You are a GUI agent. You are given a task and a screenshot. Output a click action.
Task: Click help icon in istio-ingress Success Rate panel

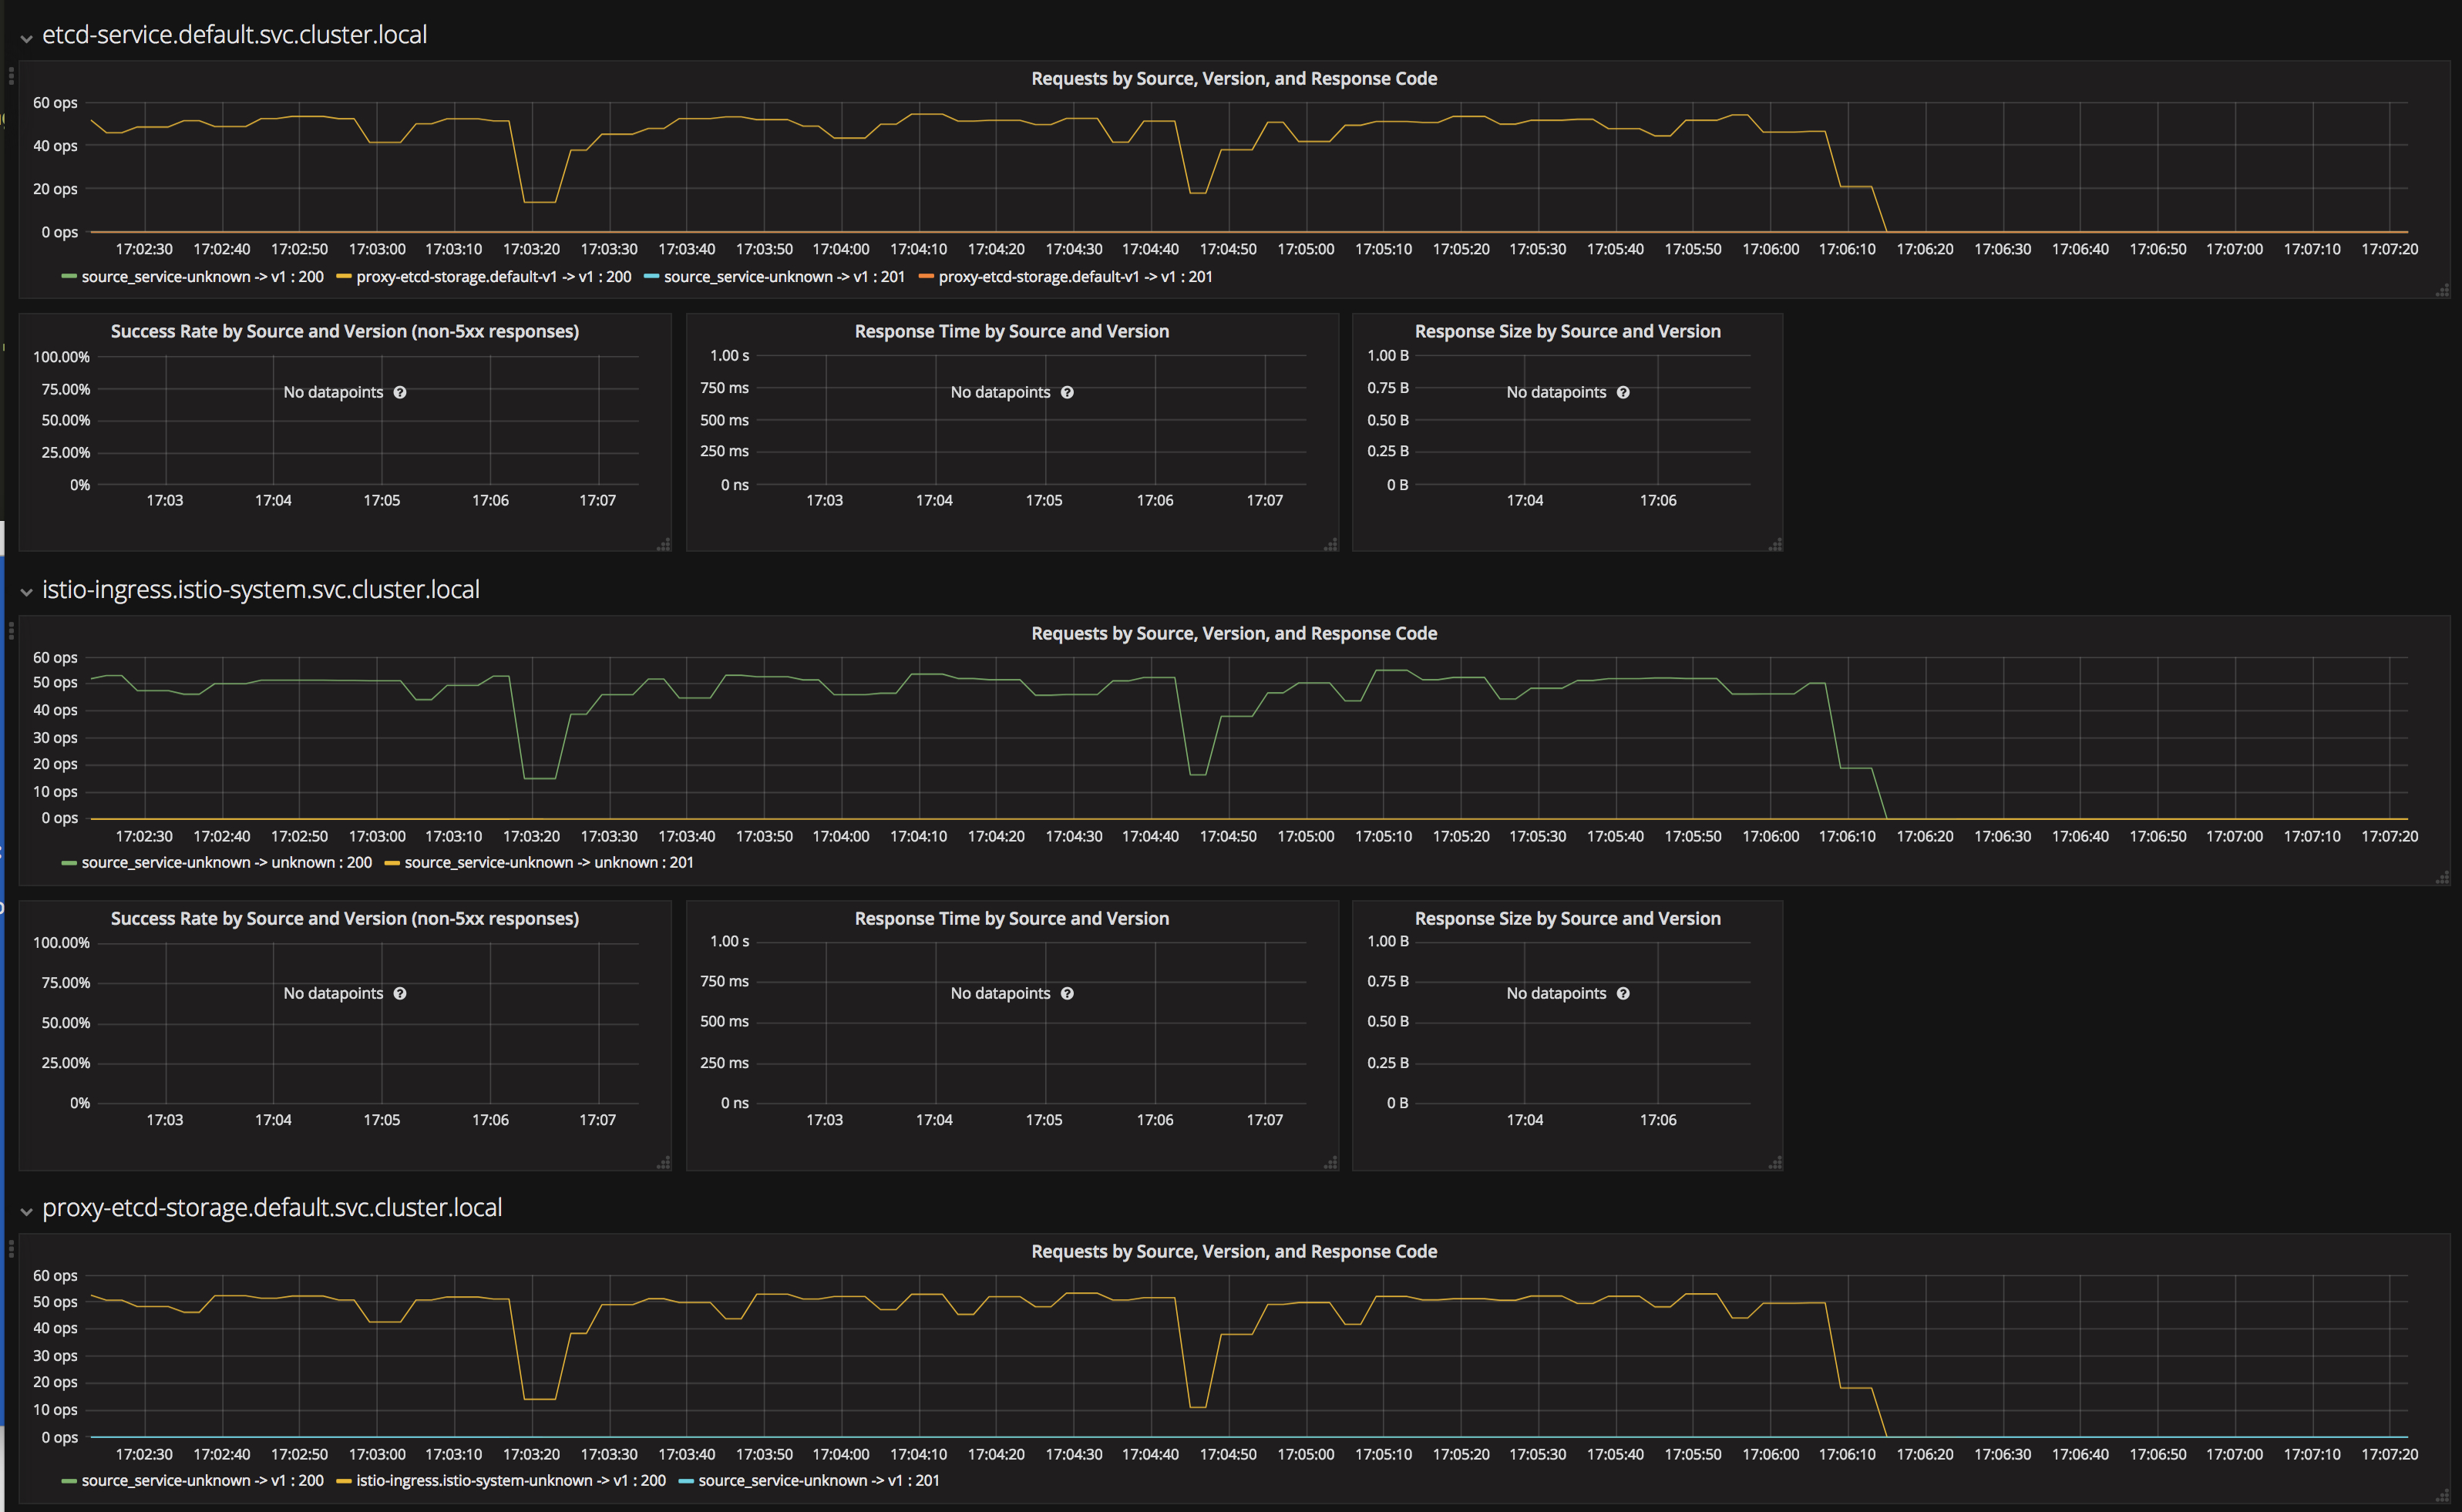pyautogui.click(x=400, y=993)
